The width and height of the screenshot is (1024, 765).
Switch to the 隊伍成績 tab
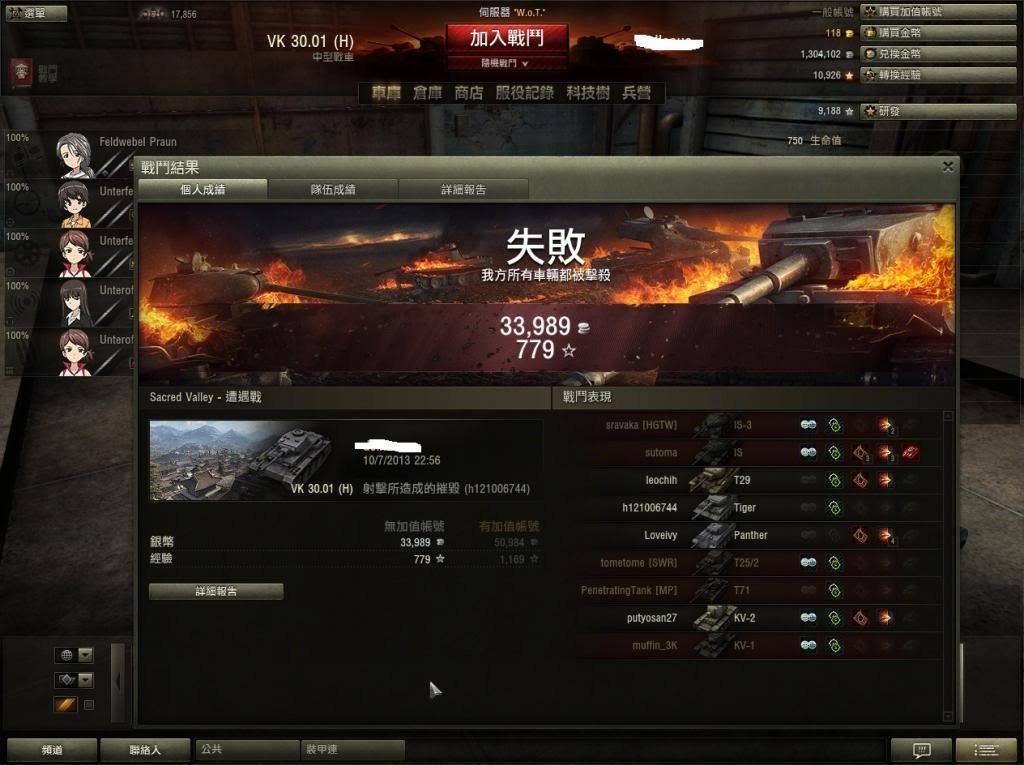tap(333, 189)
